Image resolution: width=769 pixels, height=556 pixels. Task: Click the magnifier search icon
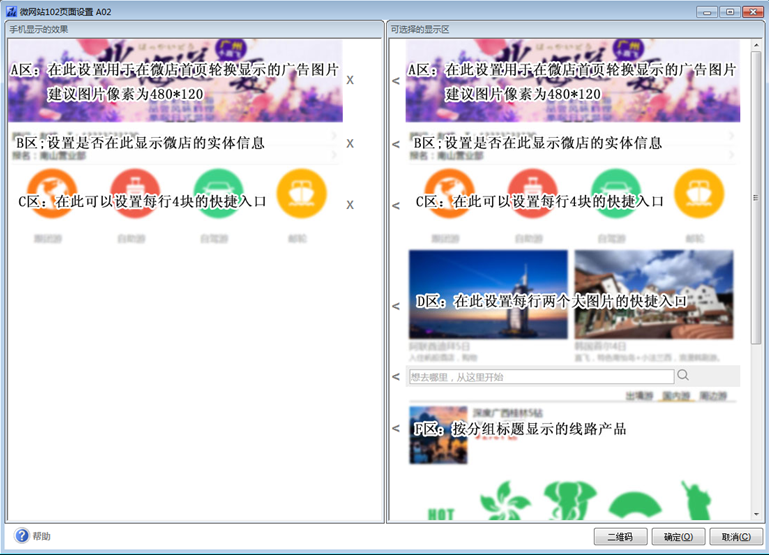click(x=683, y=376)
